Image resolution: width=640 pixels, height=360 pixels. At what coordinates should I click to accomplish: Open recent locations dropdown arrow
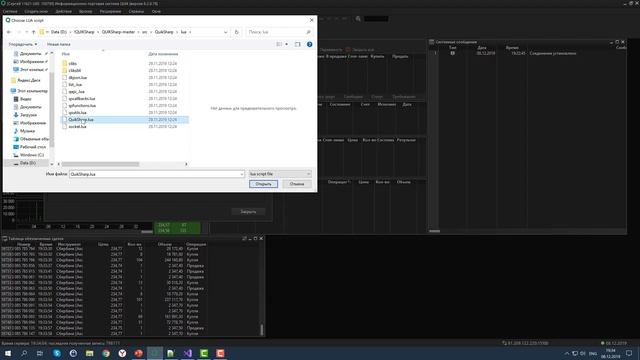(x=27, y=32)
